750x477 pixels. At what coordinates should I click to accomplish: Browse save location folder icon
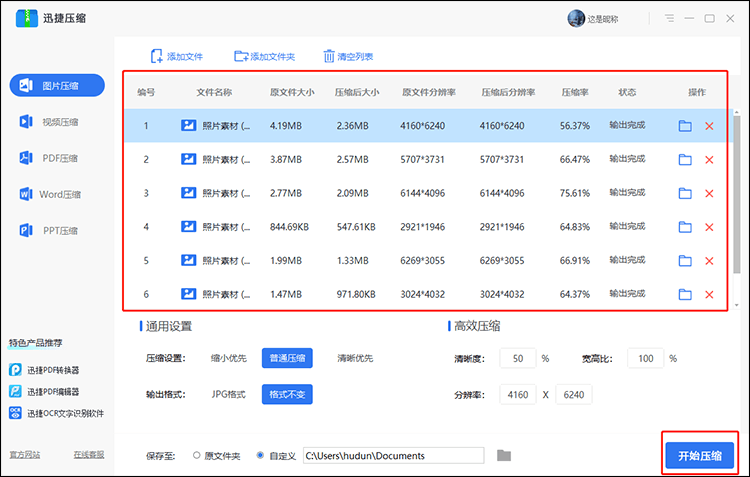[504, 456]
